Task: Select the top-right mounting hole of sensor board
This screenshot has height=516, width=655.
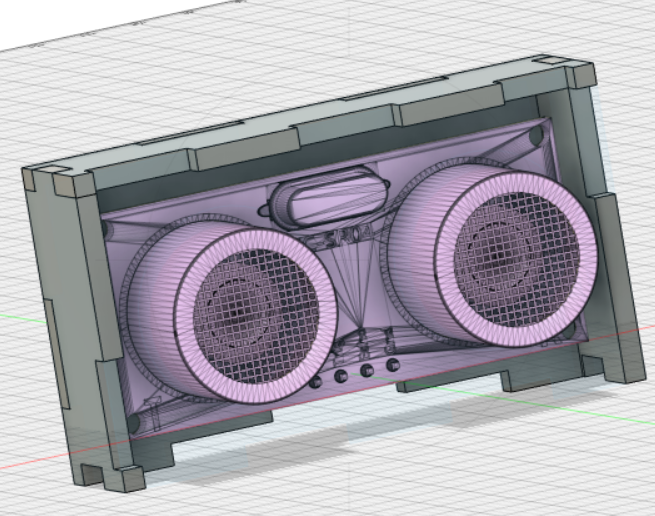Action: (536, 136)
